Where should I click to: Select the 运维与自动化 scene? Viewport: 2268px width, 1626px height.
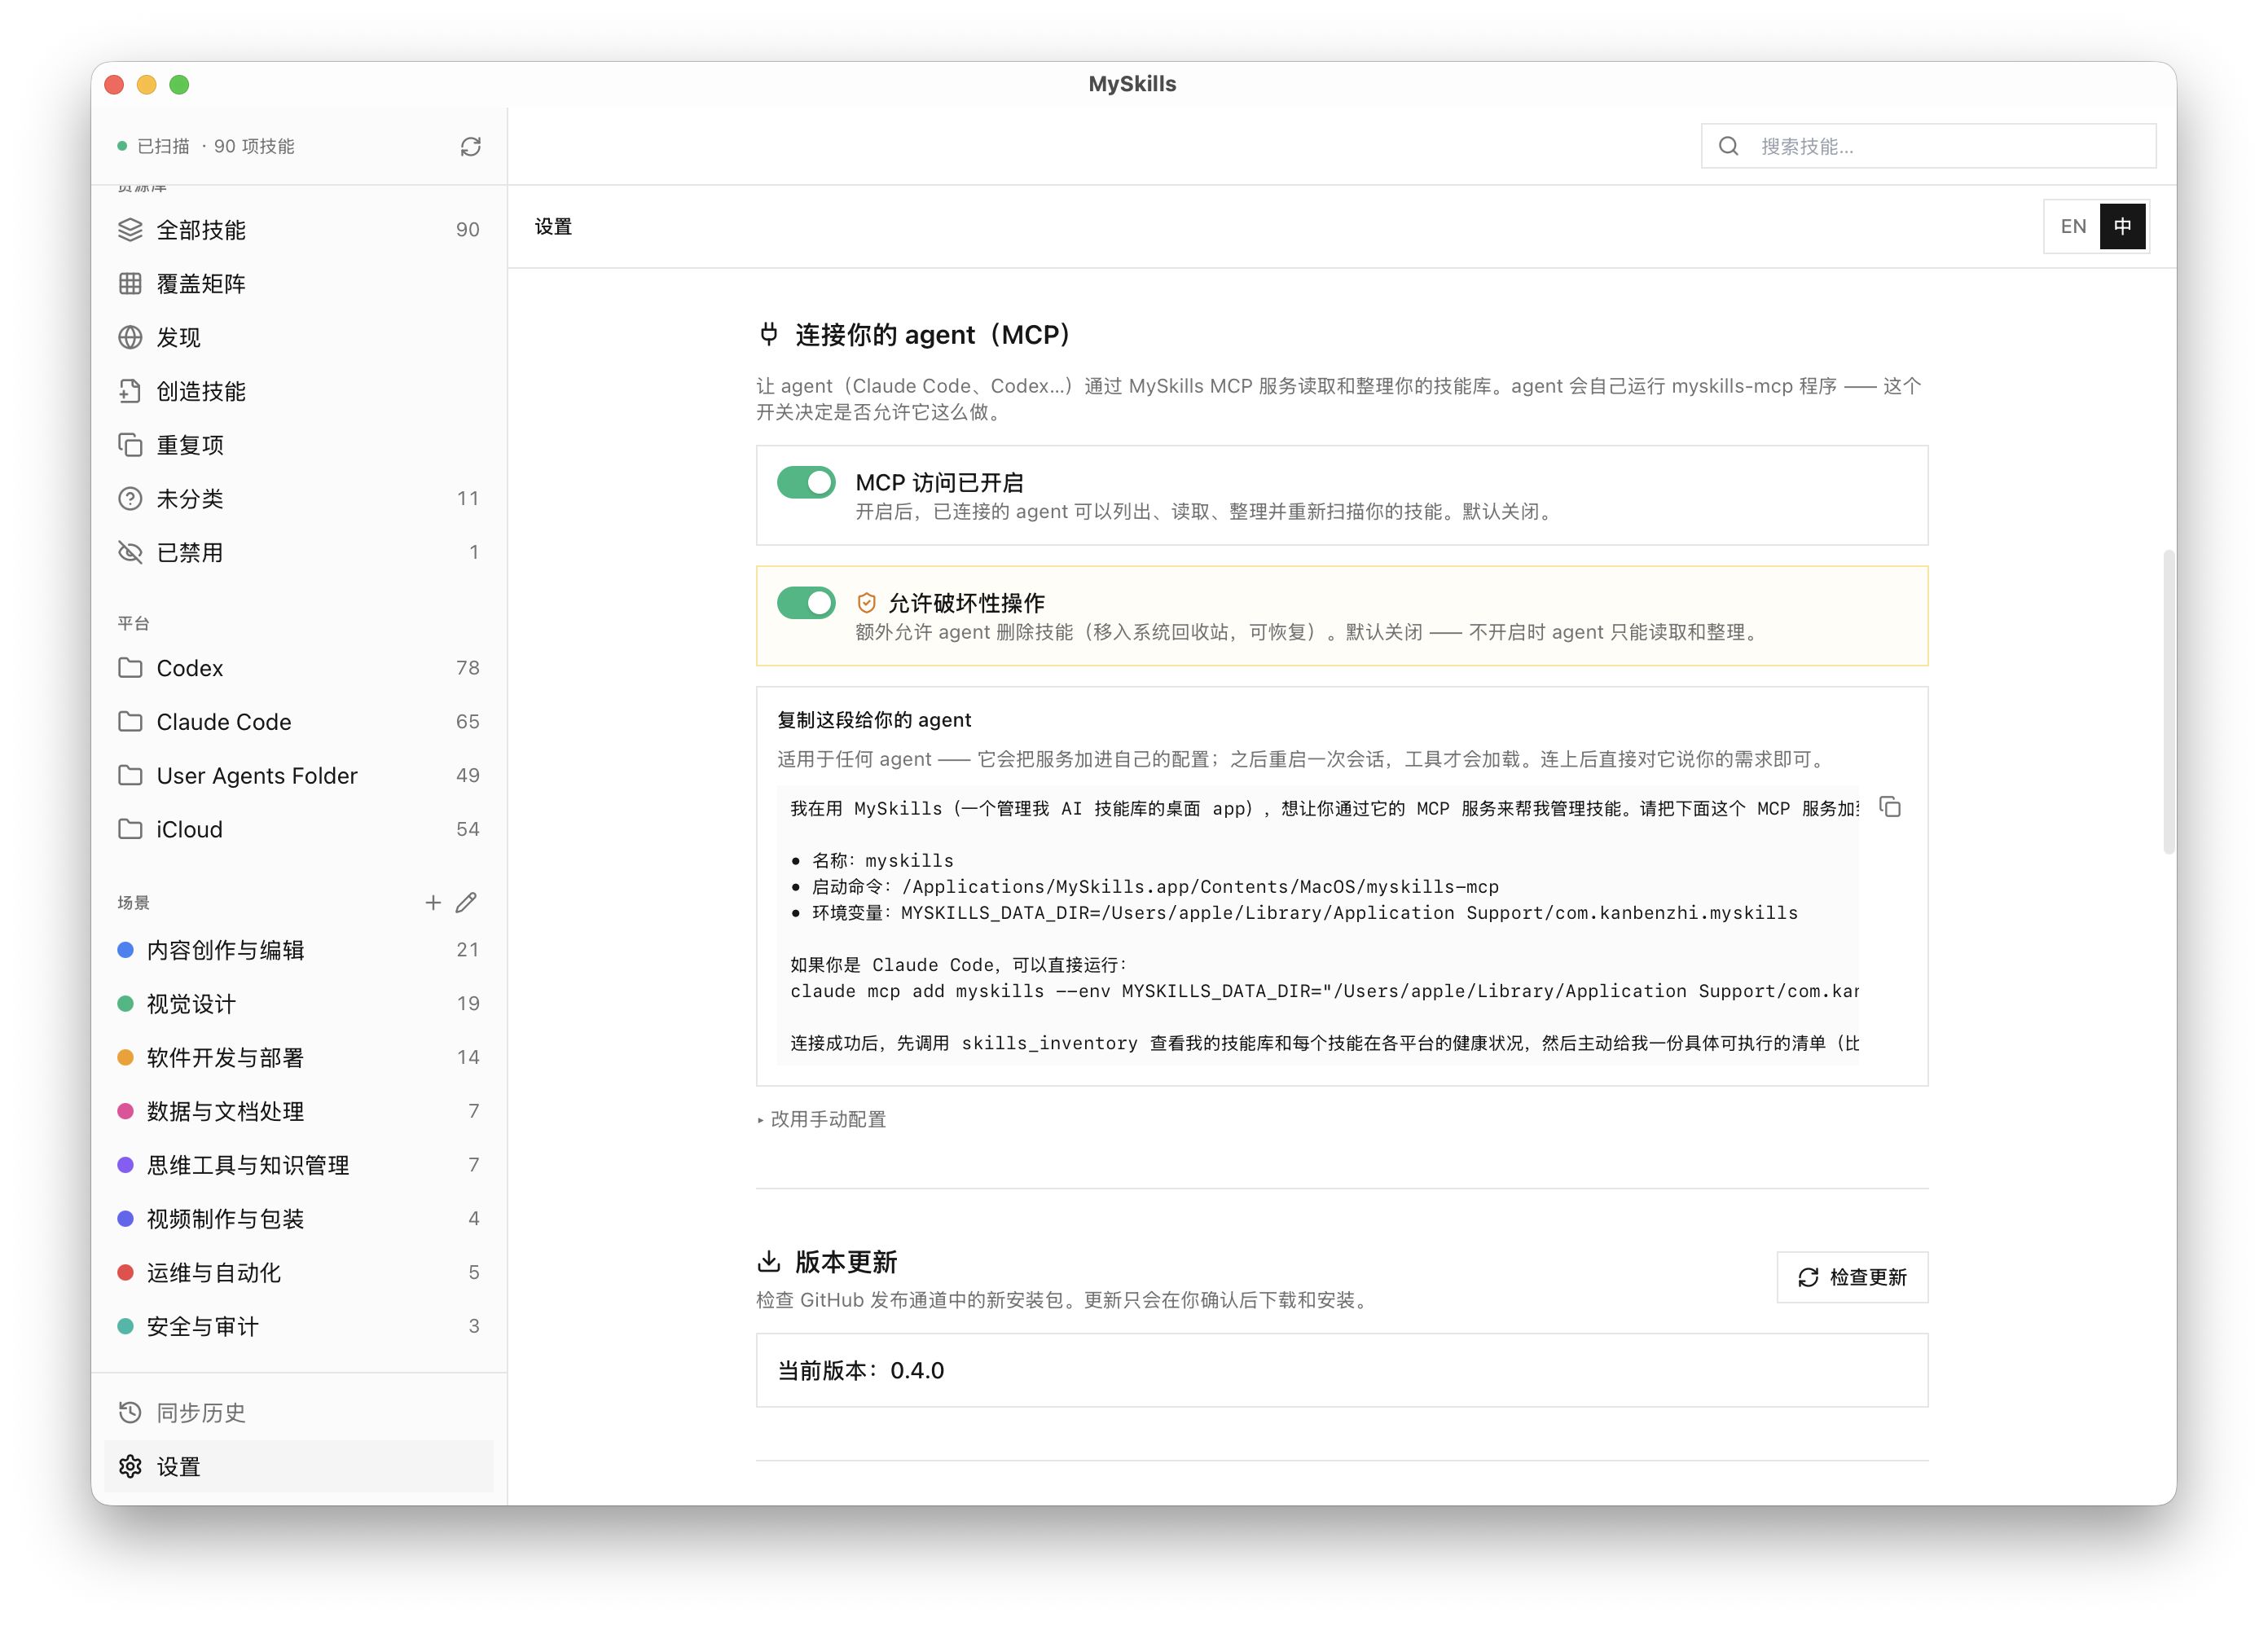[x=298, y=1273]
